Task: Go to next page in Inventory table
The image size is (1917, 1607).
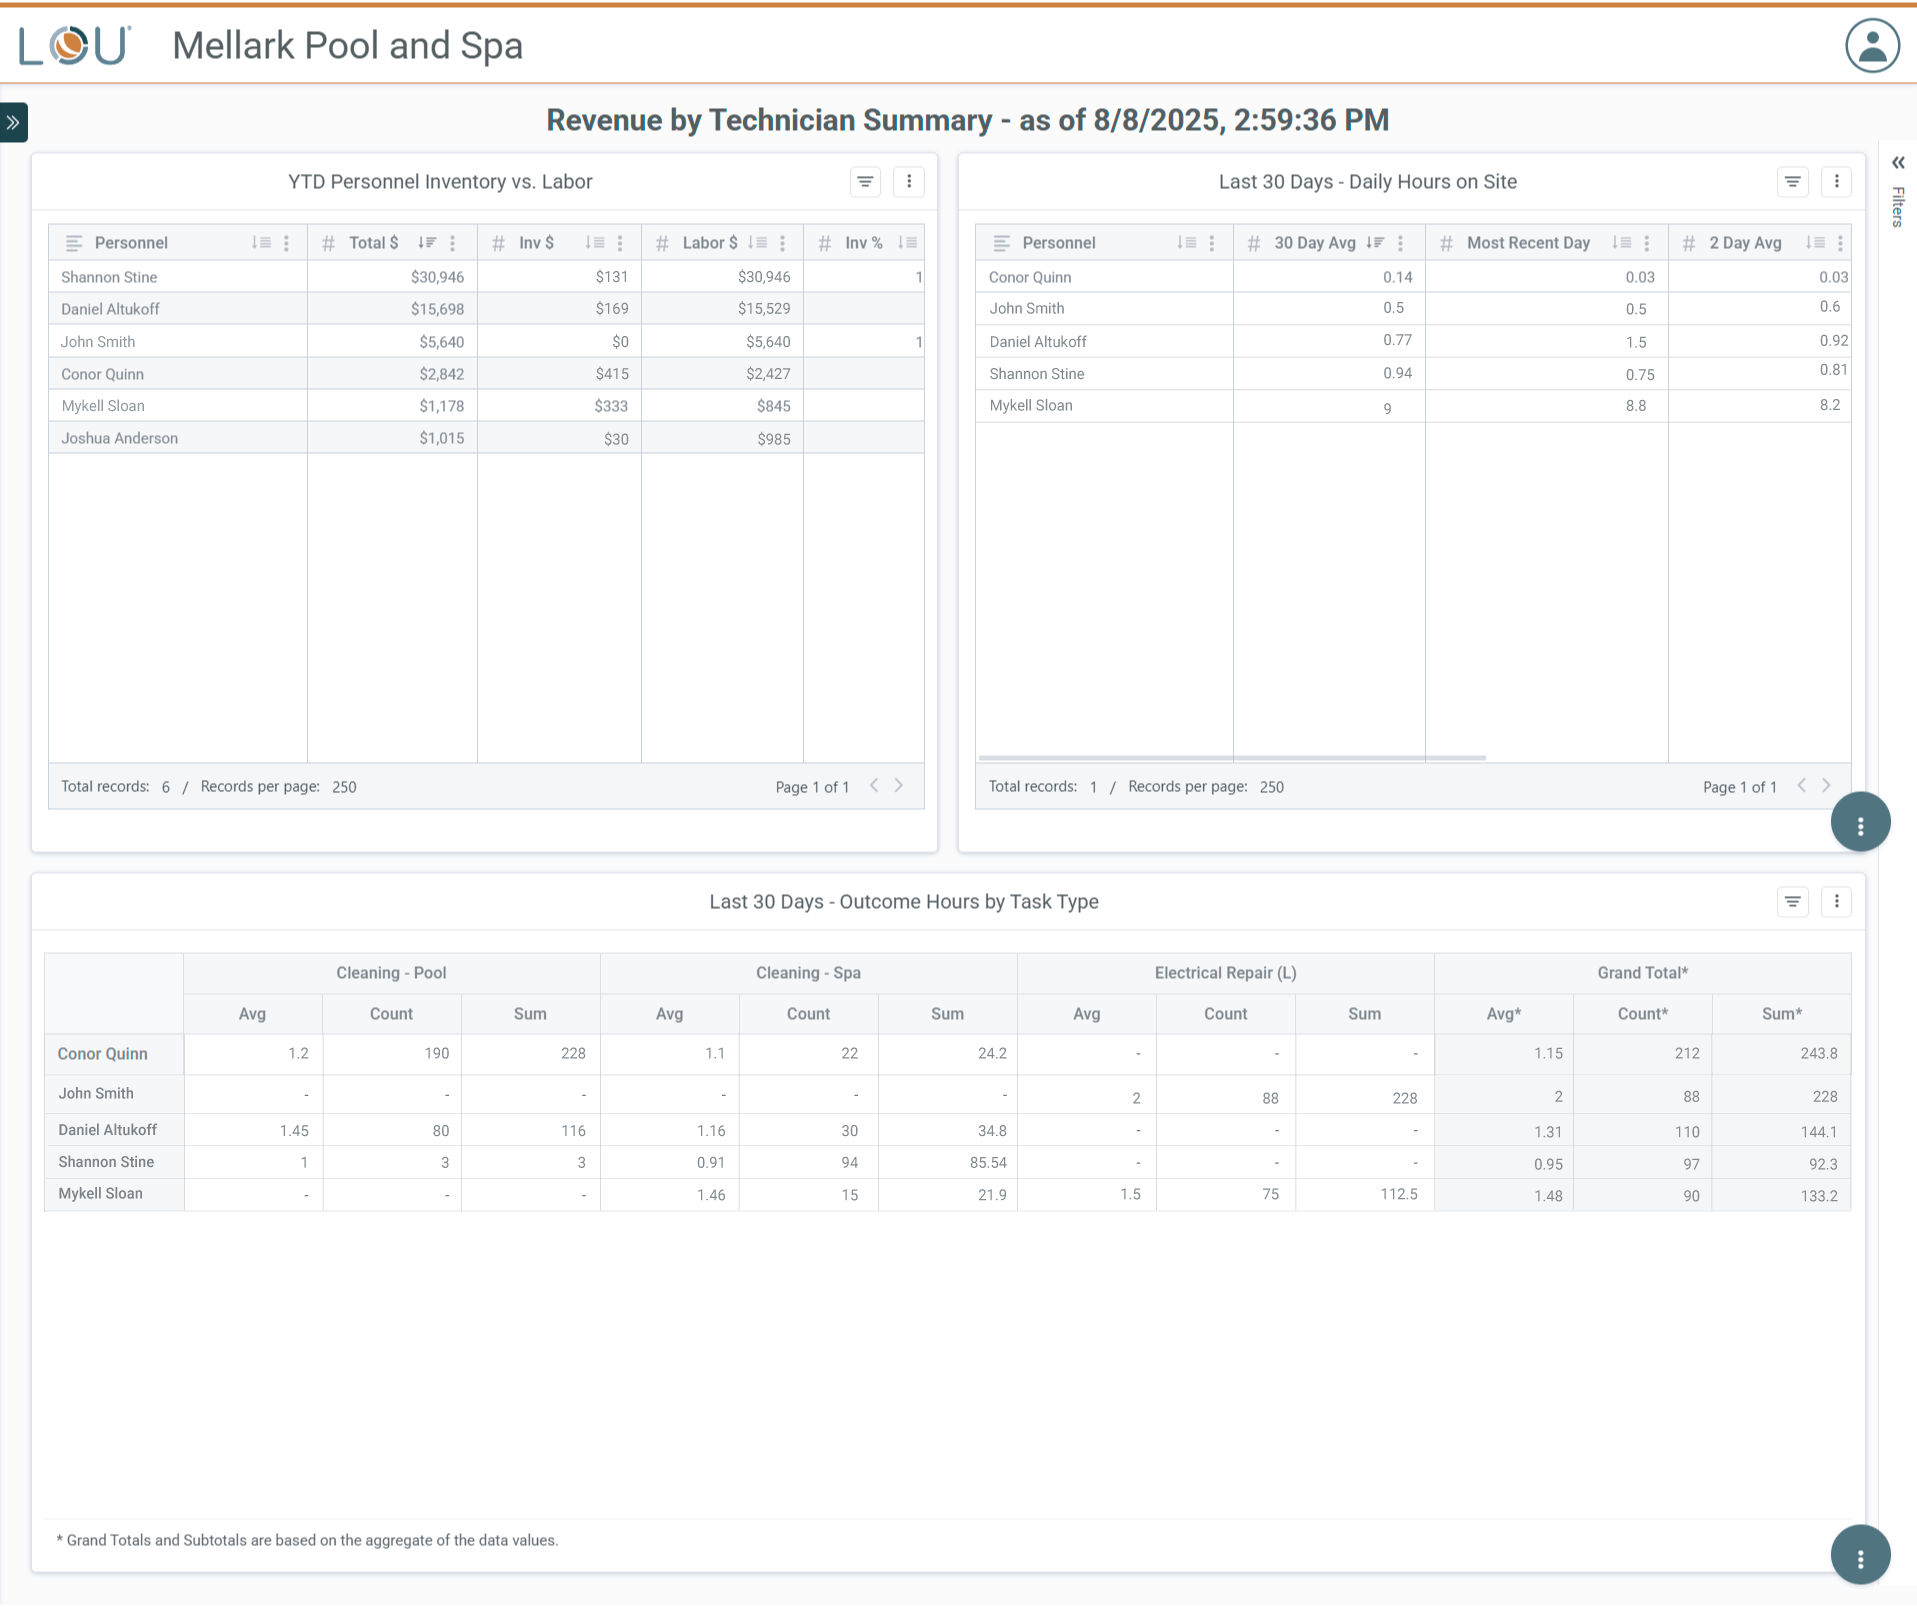Action: pos(899,786)
